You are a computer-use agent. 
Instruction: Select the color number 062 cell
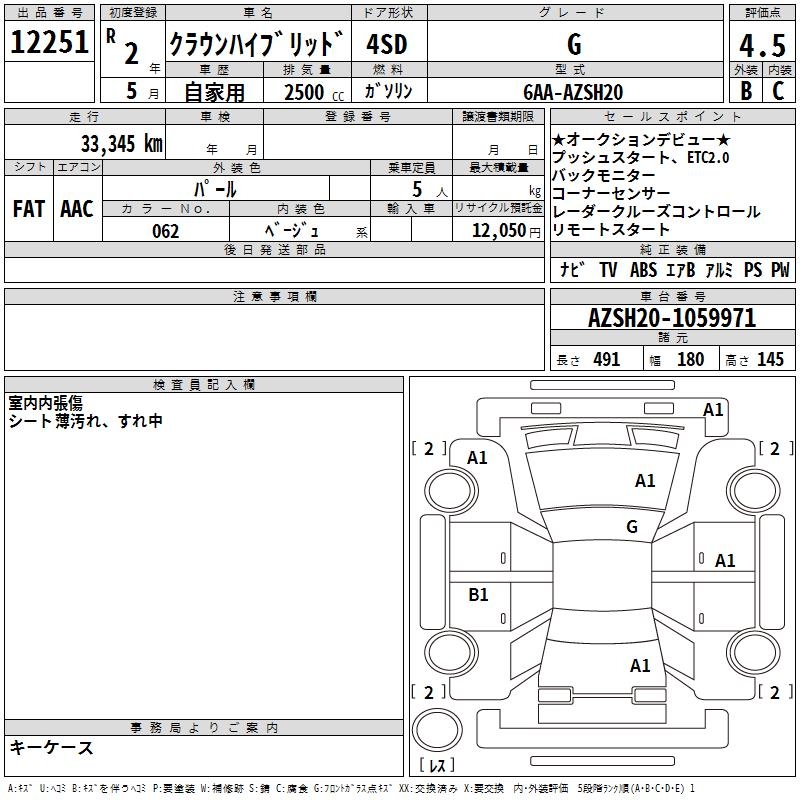[165, 231]
